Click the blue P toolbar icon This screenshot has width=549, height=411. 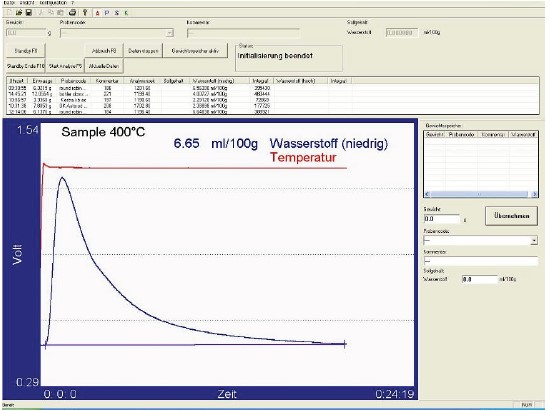pos(107,13)
